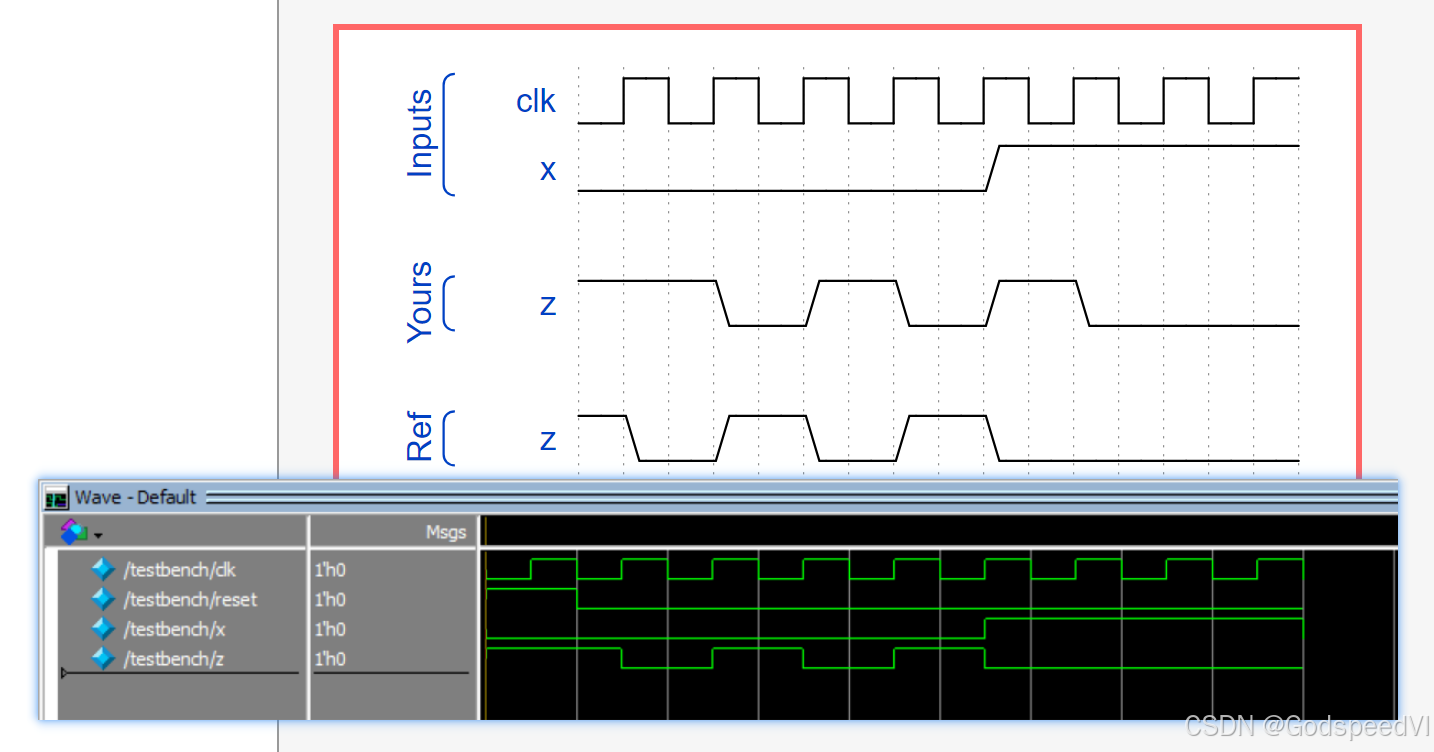Click the blue Ref label in the diagram
The height and width of the screenshot is (752, 1434).
click(x=420, y=434)
